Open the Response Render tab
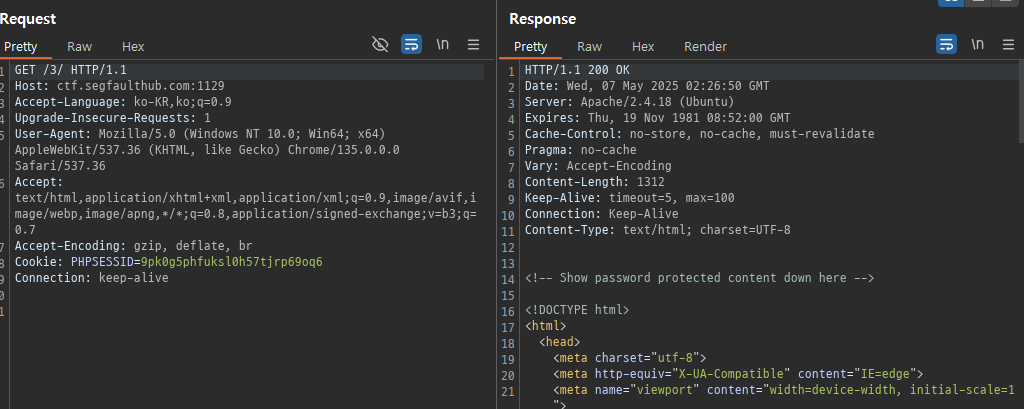Viewport: 1024px width, 409px height. click(x=705, y=46)
